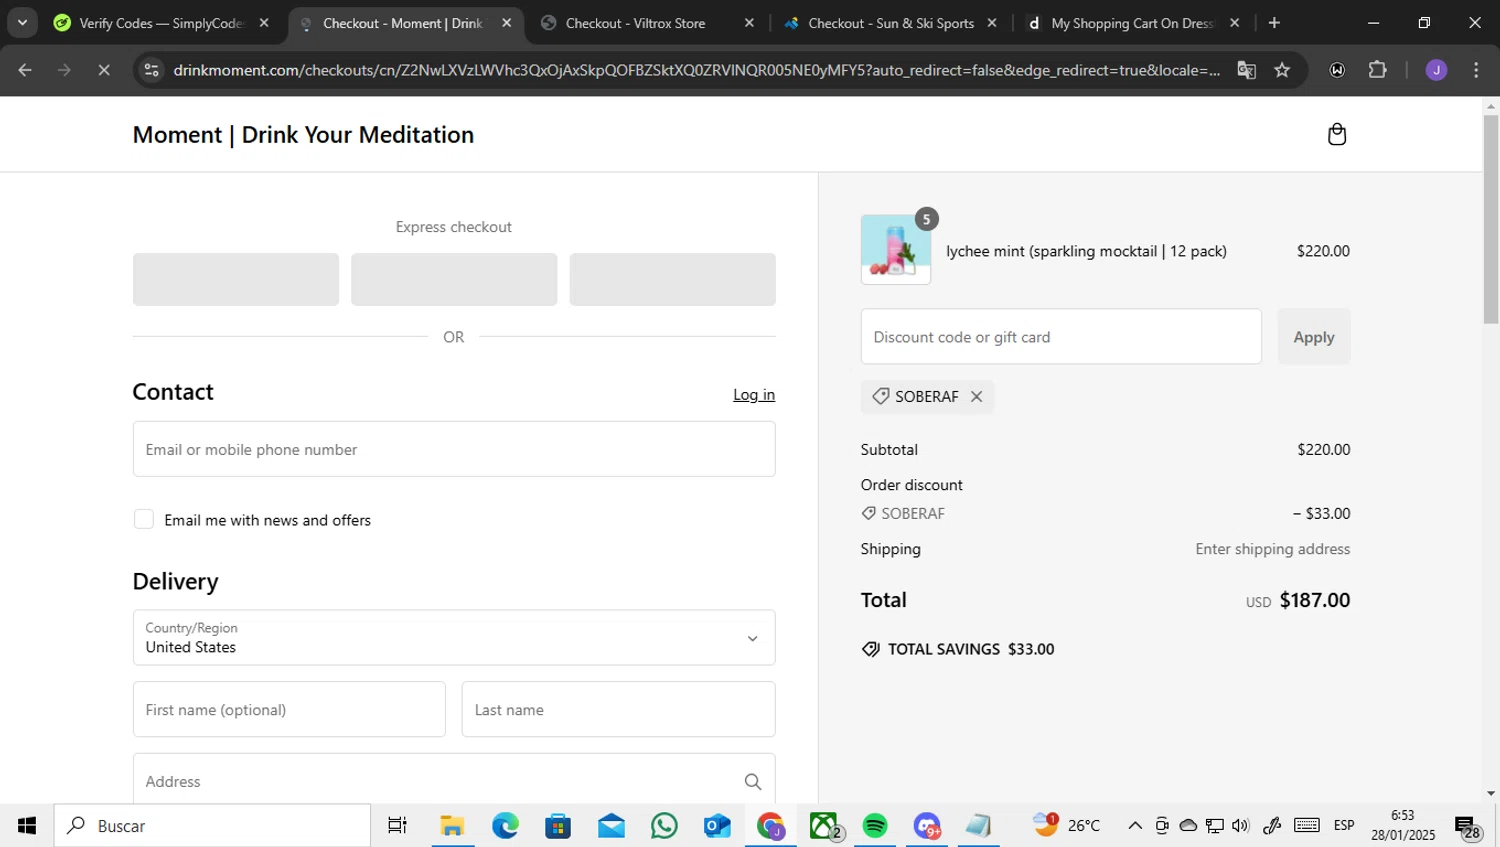The image size is (1500, 847).
Task: Open volume control in system tray
Action: coord(1240,826)
